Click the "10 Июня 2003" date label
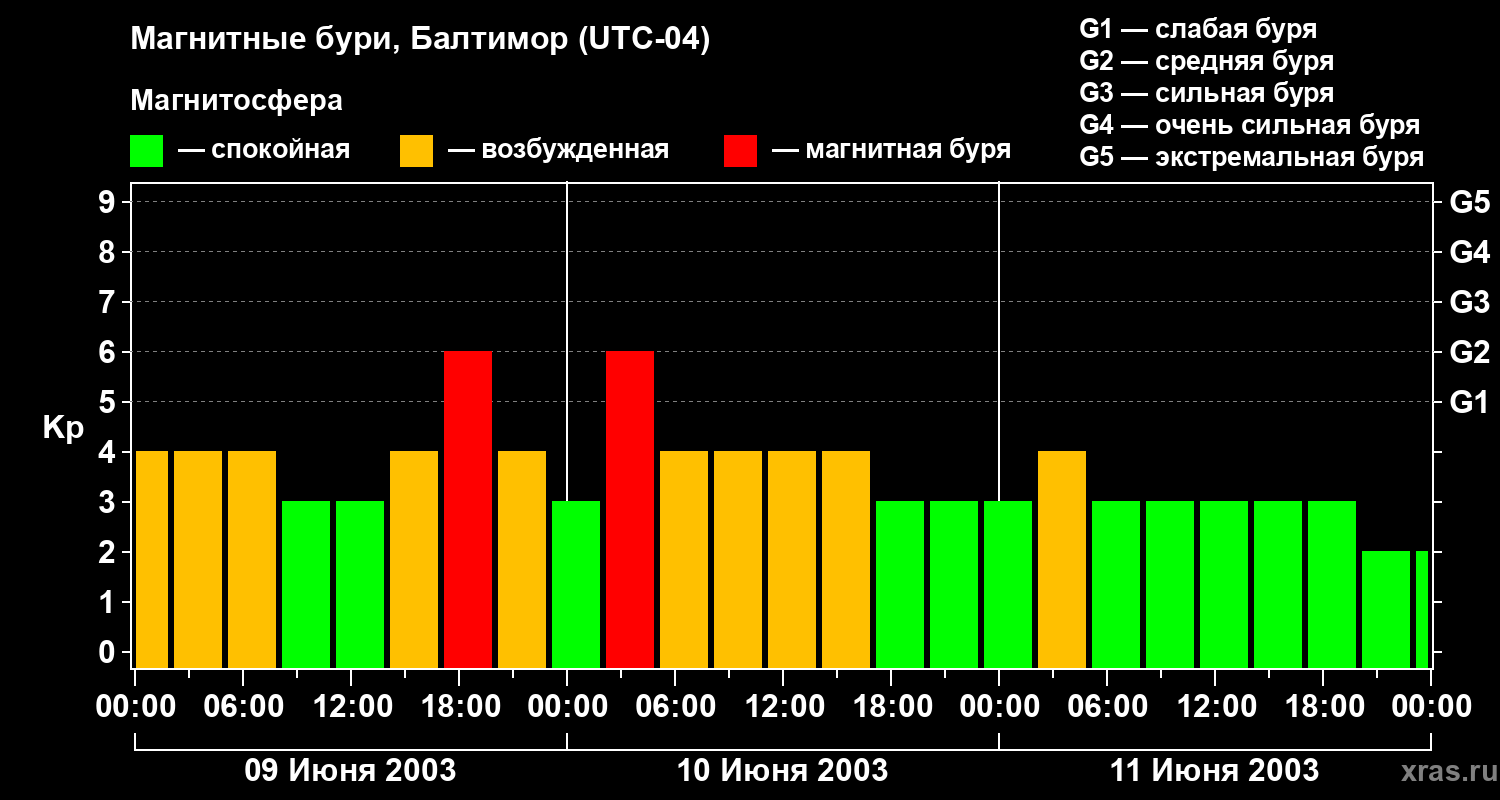Screen dimensions: 1500x800 click(x=783, y=771)
